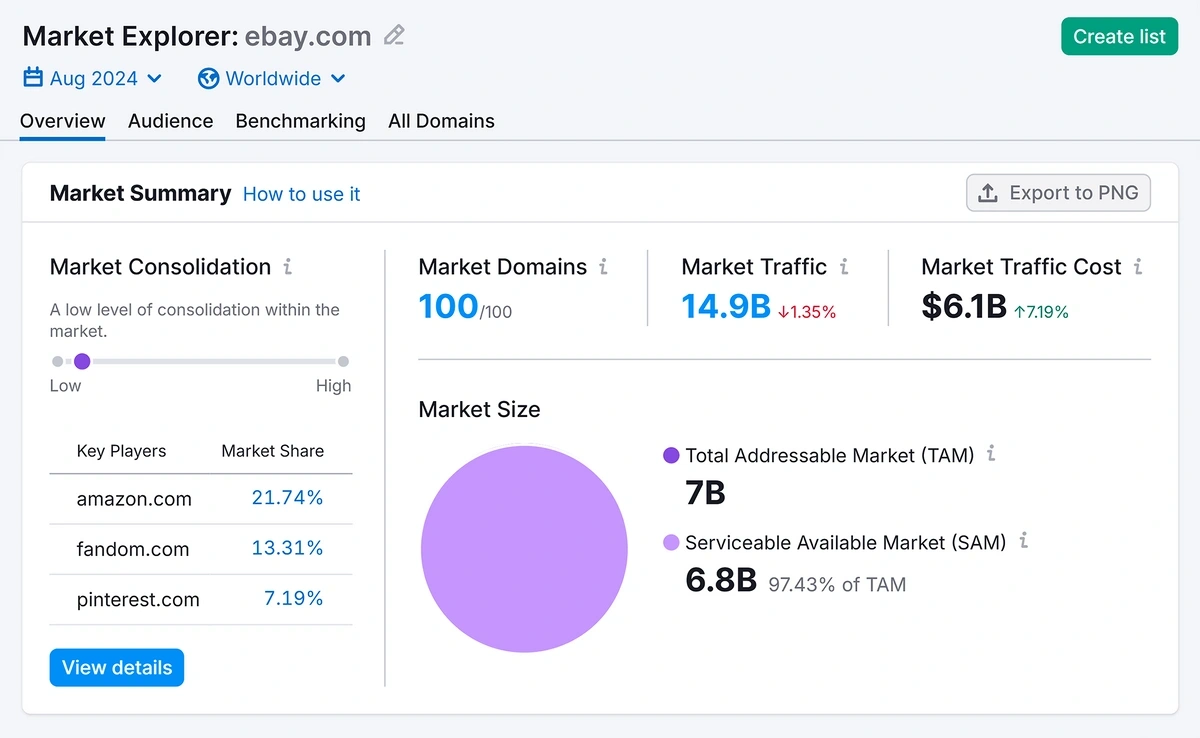This screenshot has width=1200, height=738.
Task: Show info icon for Total Addressable Market
Action: [991, 454]
